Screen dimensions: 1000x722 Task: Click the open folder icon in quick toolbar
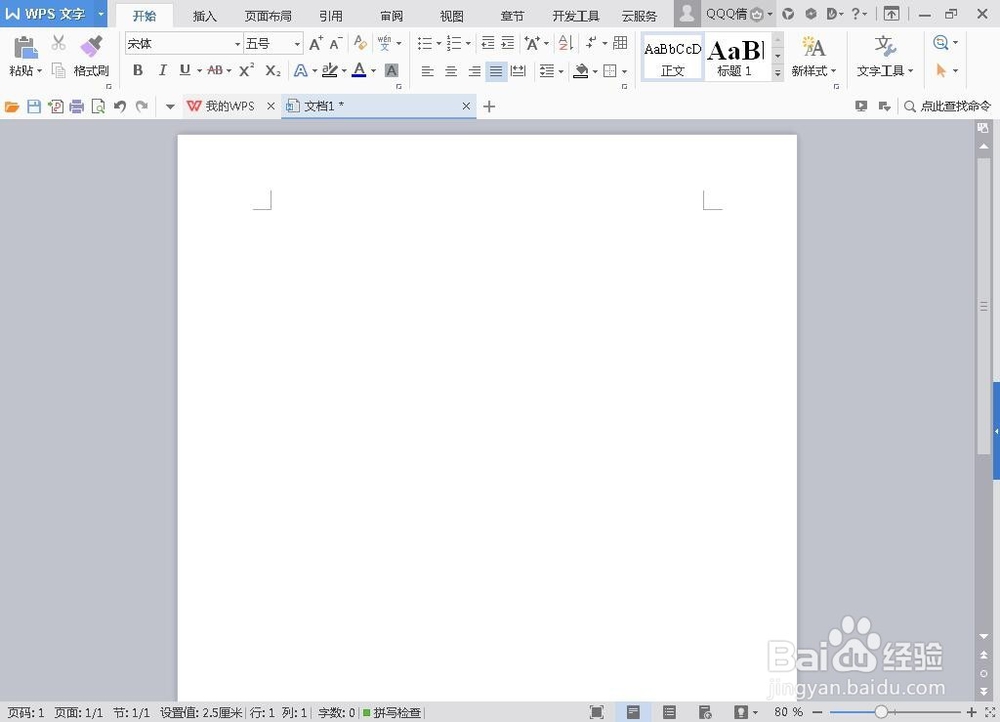12,107
